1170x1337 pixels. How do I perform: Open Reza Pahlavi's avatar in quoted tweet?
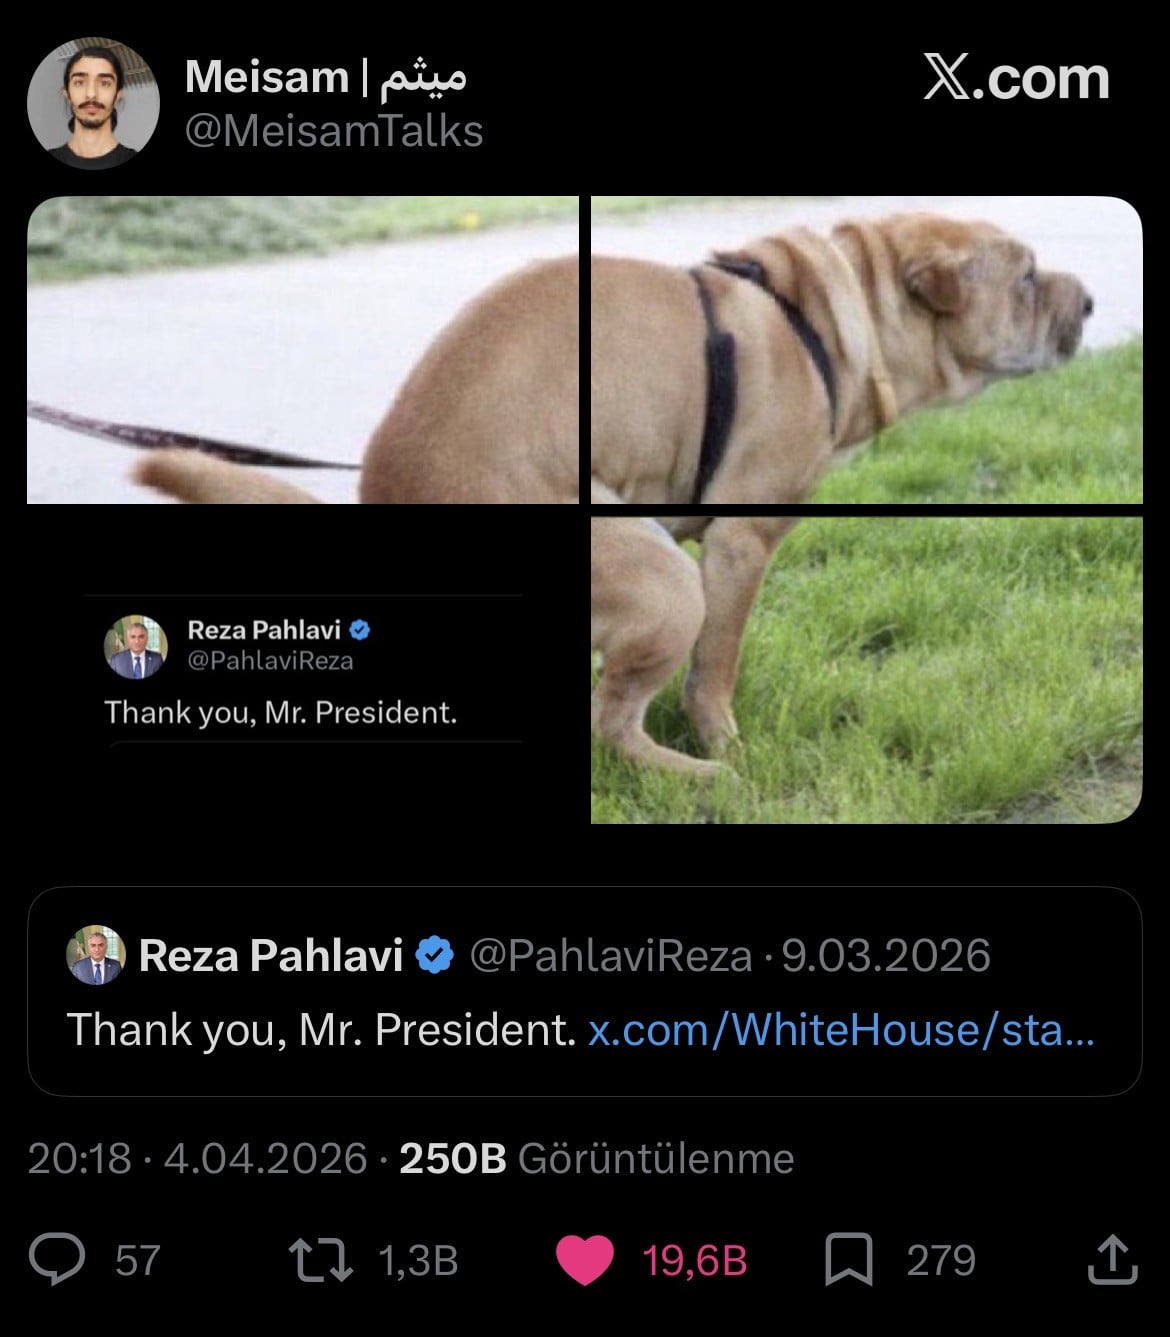click(96, 955)
